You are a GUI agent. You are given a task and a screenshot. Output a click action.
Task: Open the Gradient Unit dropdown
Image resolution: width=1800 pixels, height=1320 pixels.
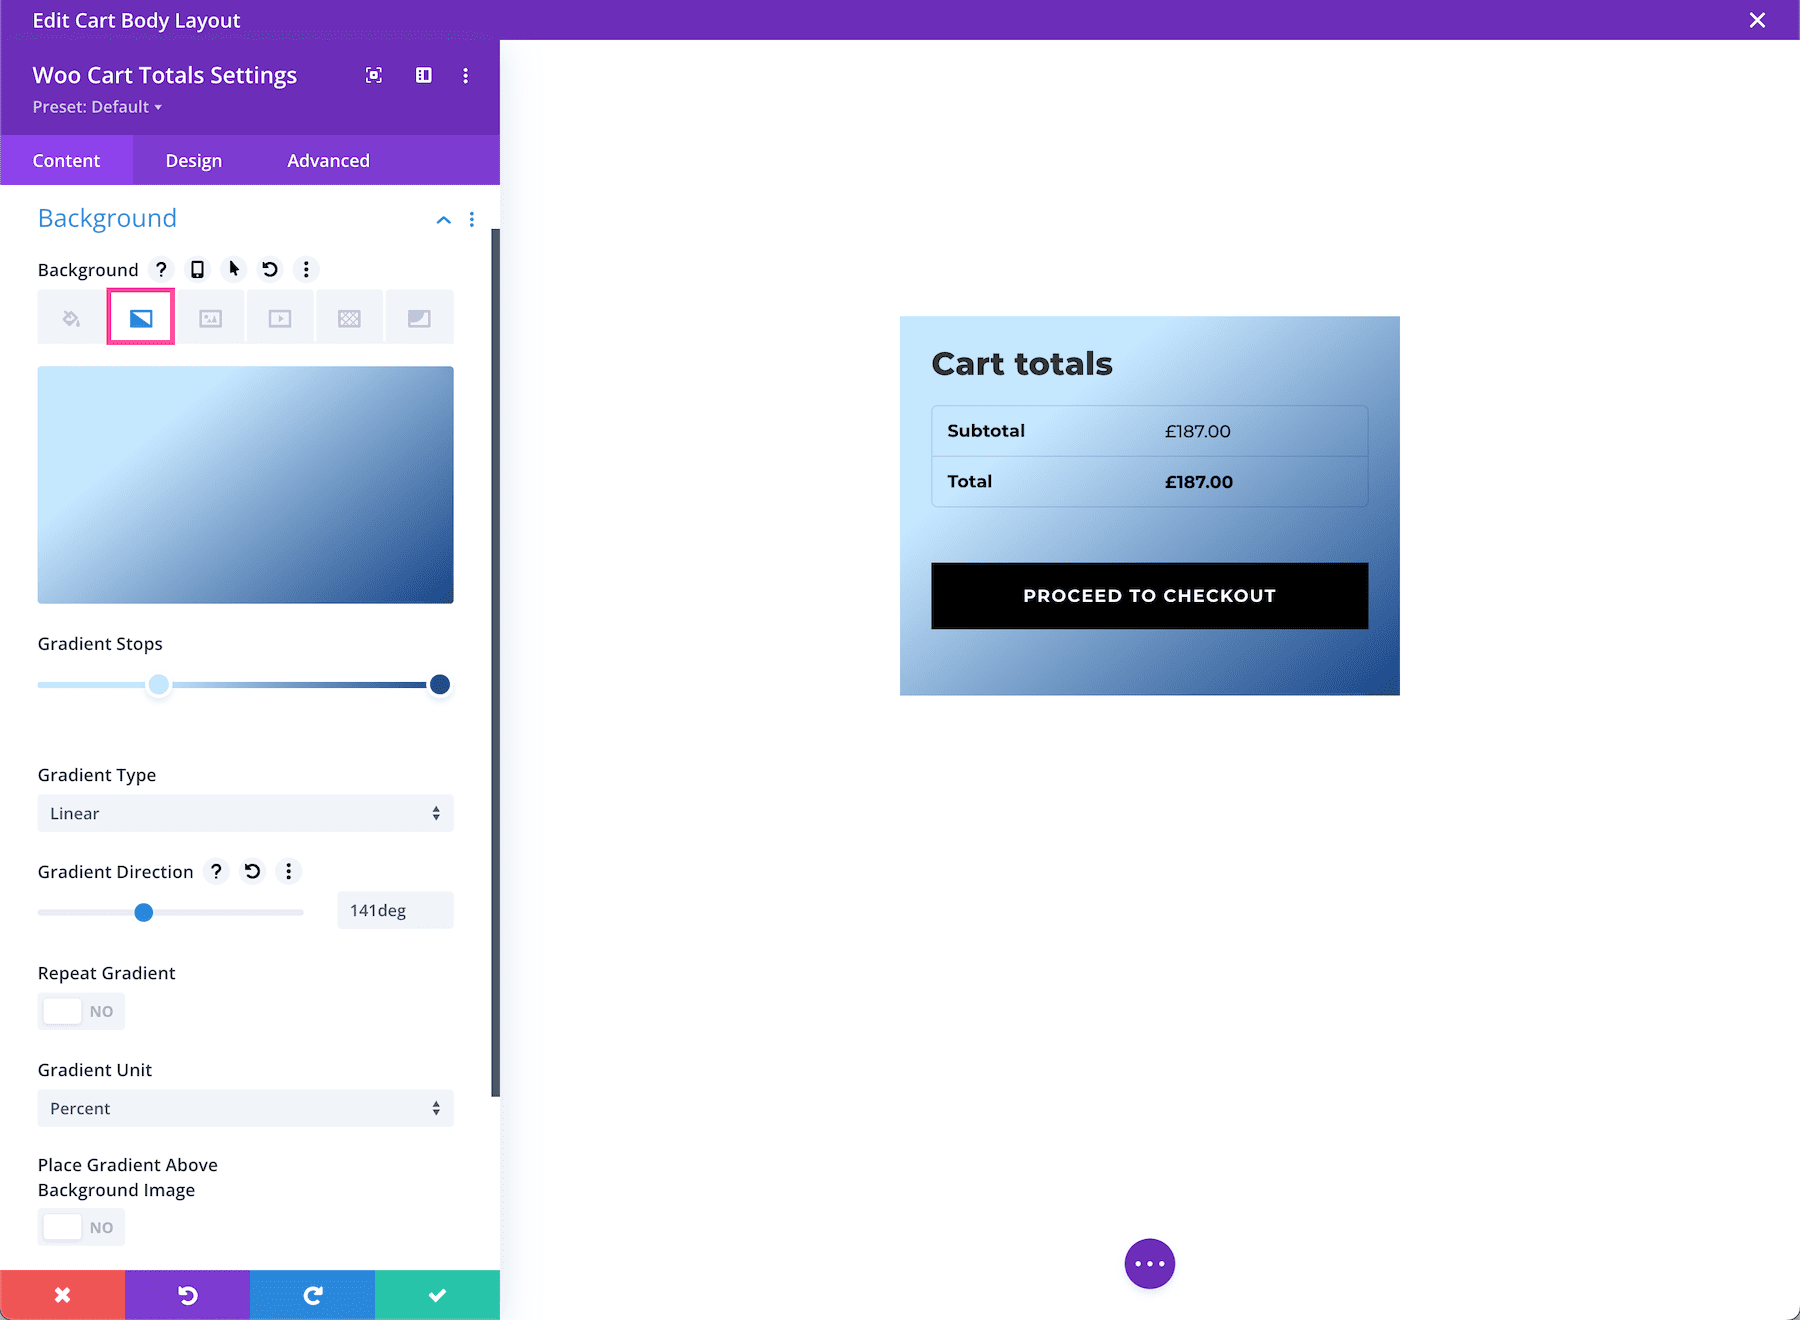point(245,1108)
